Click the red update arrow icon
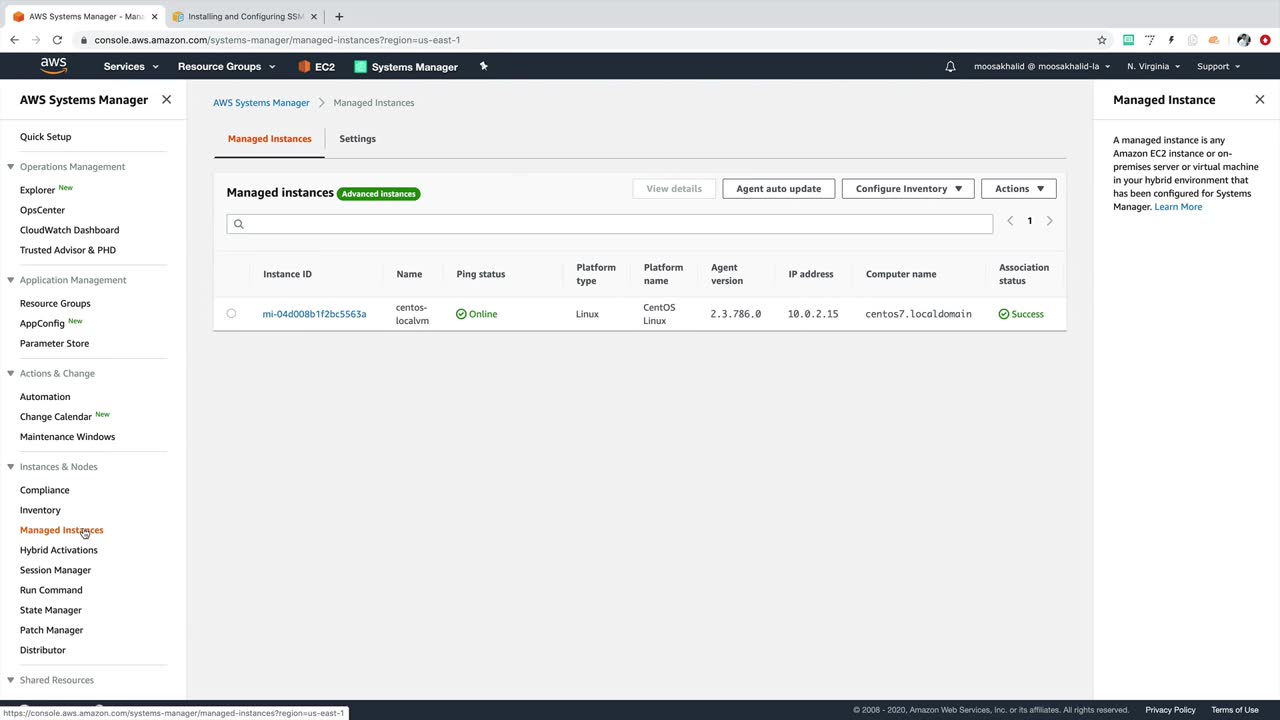This screenshot has width=1280, height=720. (1265, 40)
